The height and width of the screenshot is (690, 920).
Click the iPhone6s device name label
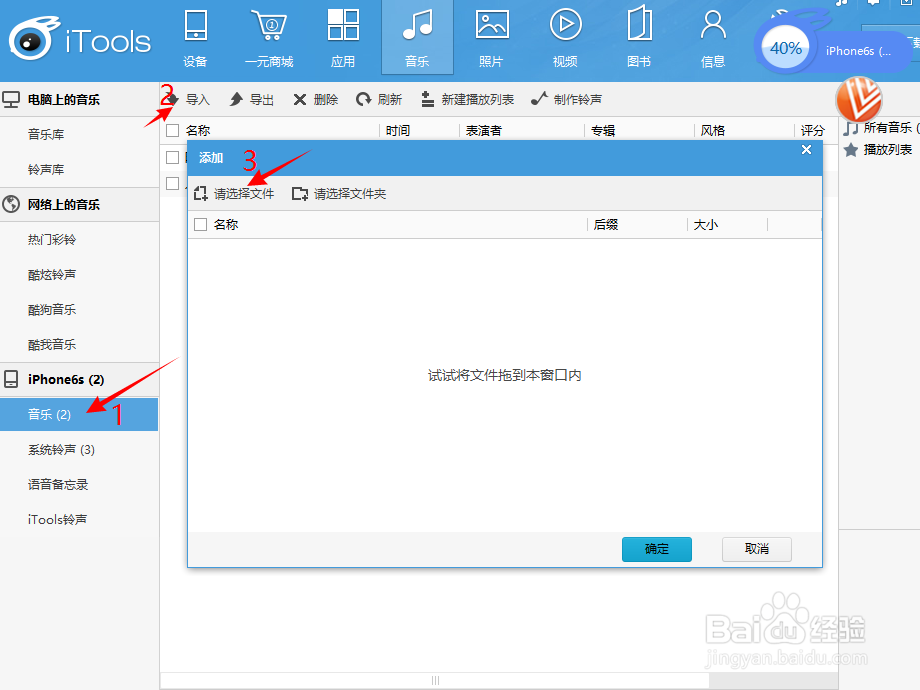point(858,51)
